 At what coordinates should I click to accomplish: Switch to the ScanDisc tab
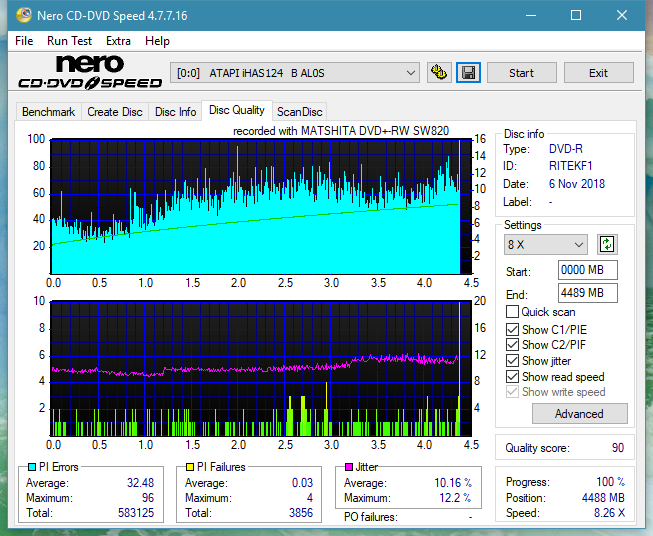click(x=299, y=112)
